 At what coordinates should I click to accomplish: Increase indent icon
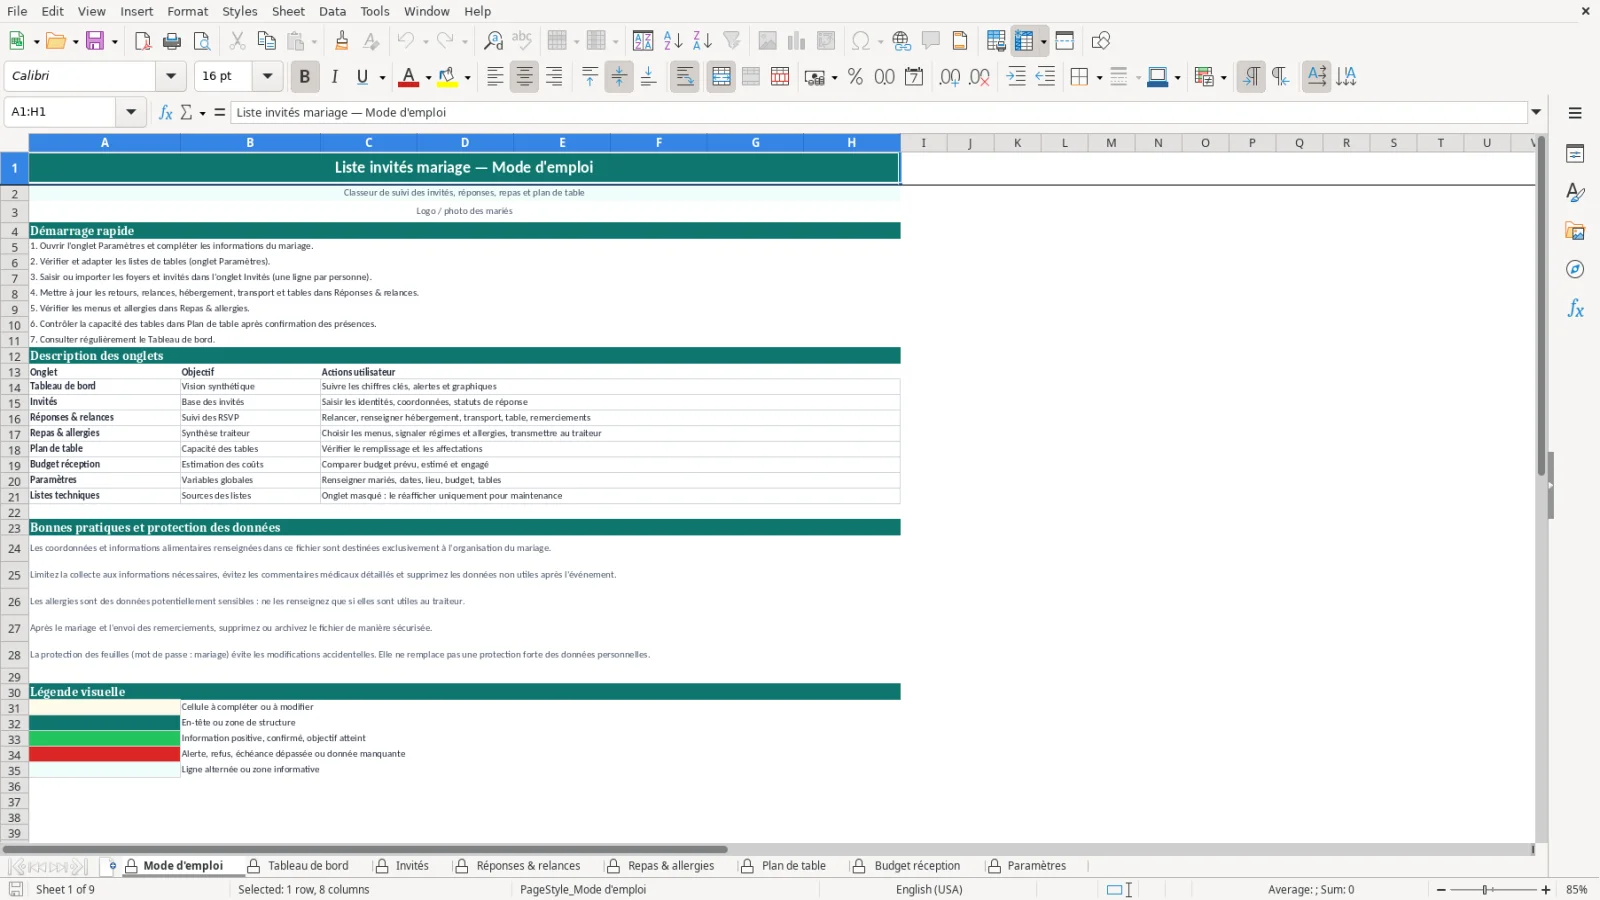pyautogui.click(x=1016, y=76)
